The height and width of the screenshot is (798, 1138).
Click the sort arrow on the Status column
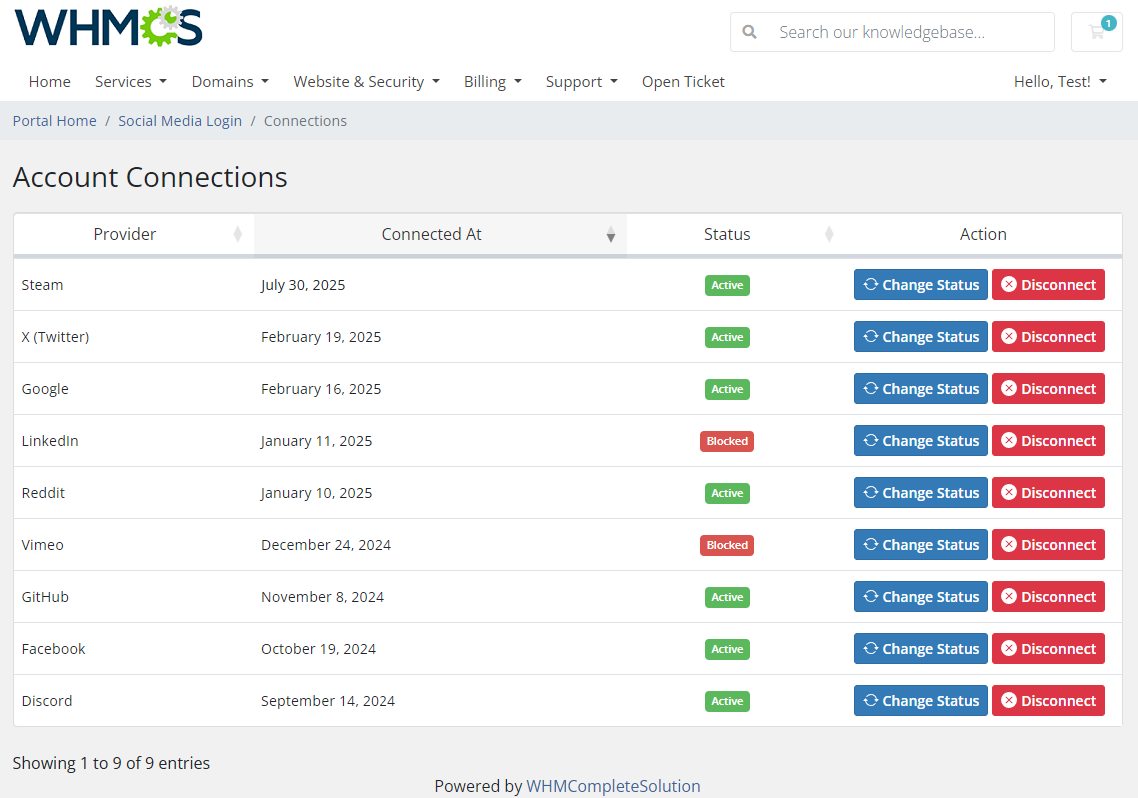(829, 234)
